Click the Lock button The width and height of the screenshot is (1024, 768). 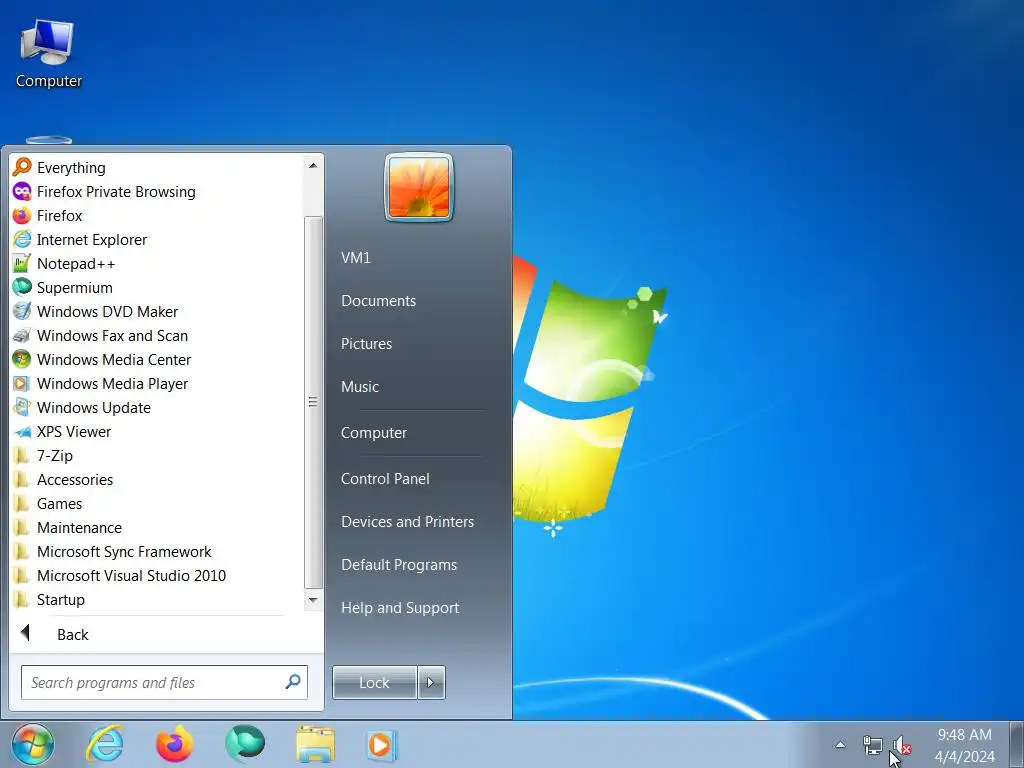click(374, 682)
